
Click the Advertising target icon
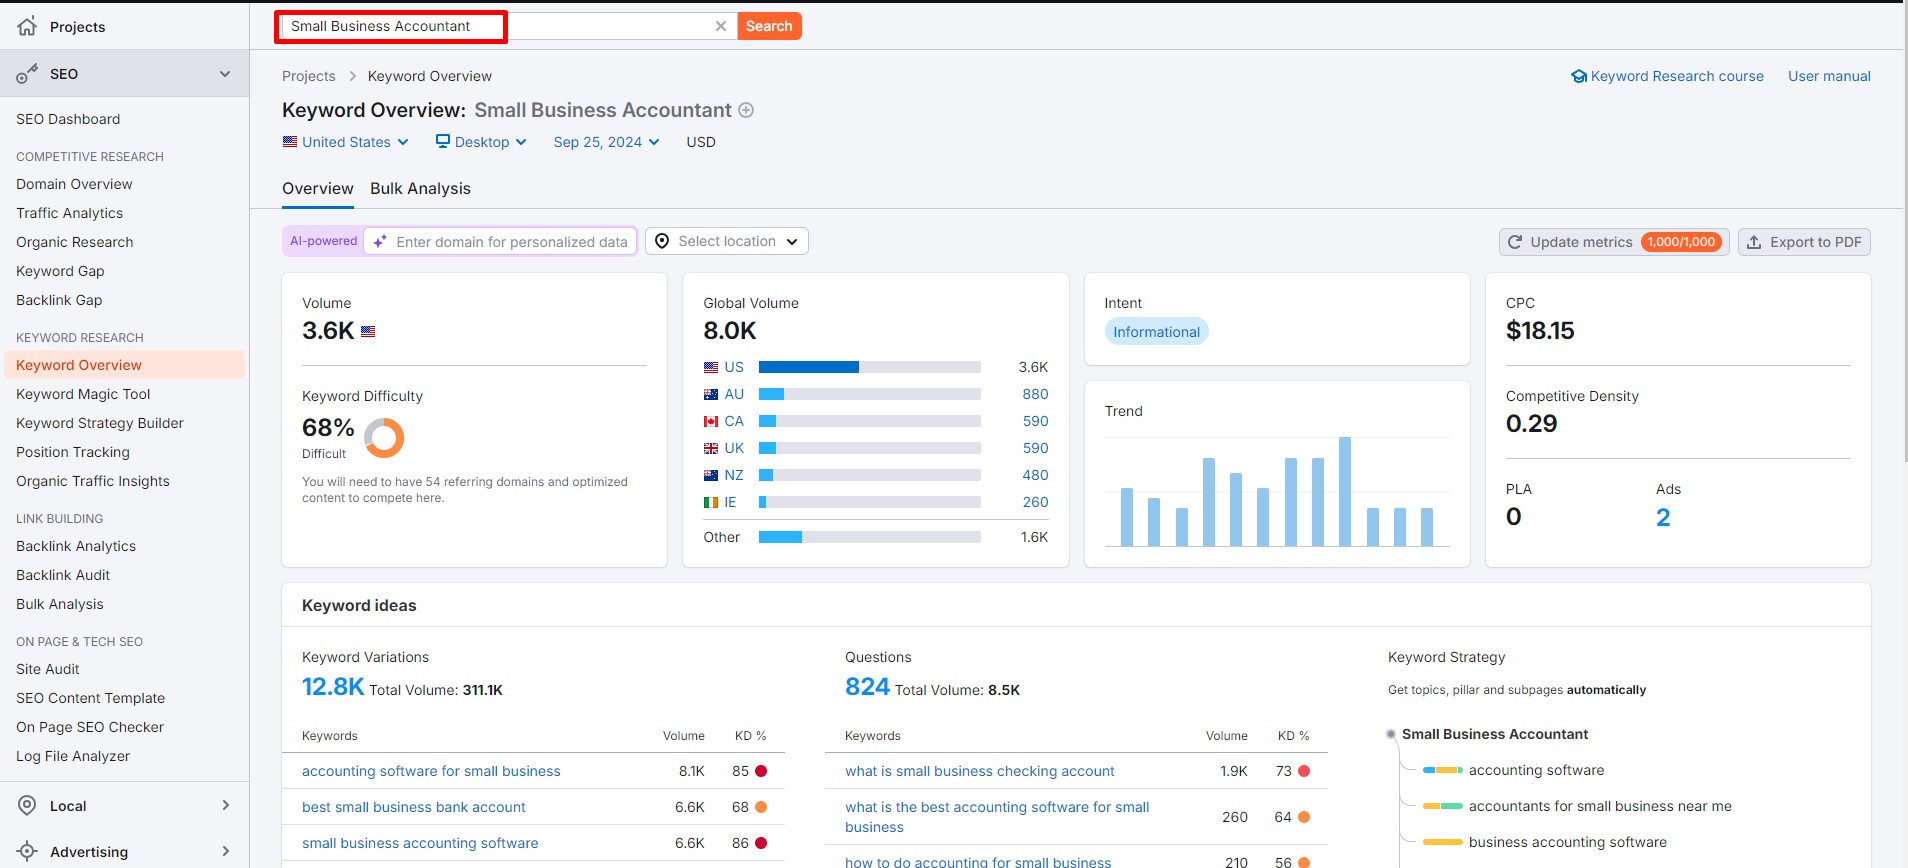coord(28,852)
